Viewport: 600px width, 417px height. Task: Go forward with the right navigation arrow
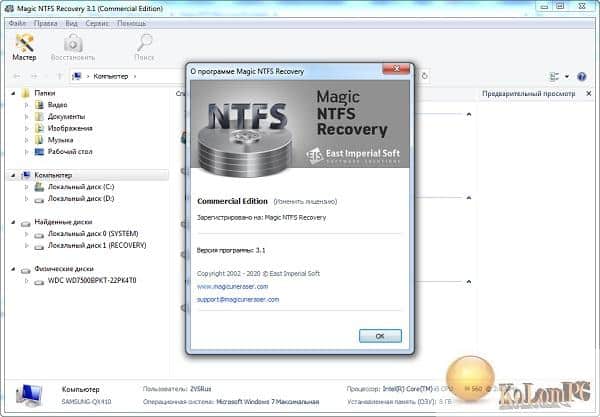(34, 76)
